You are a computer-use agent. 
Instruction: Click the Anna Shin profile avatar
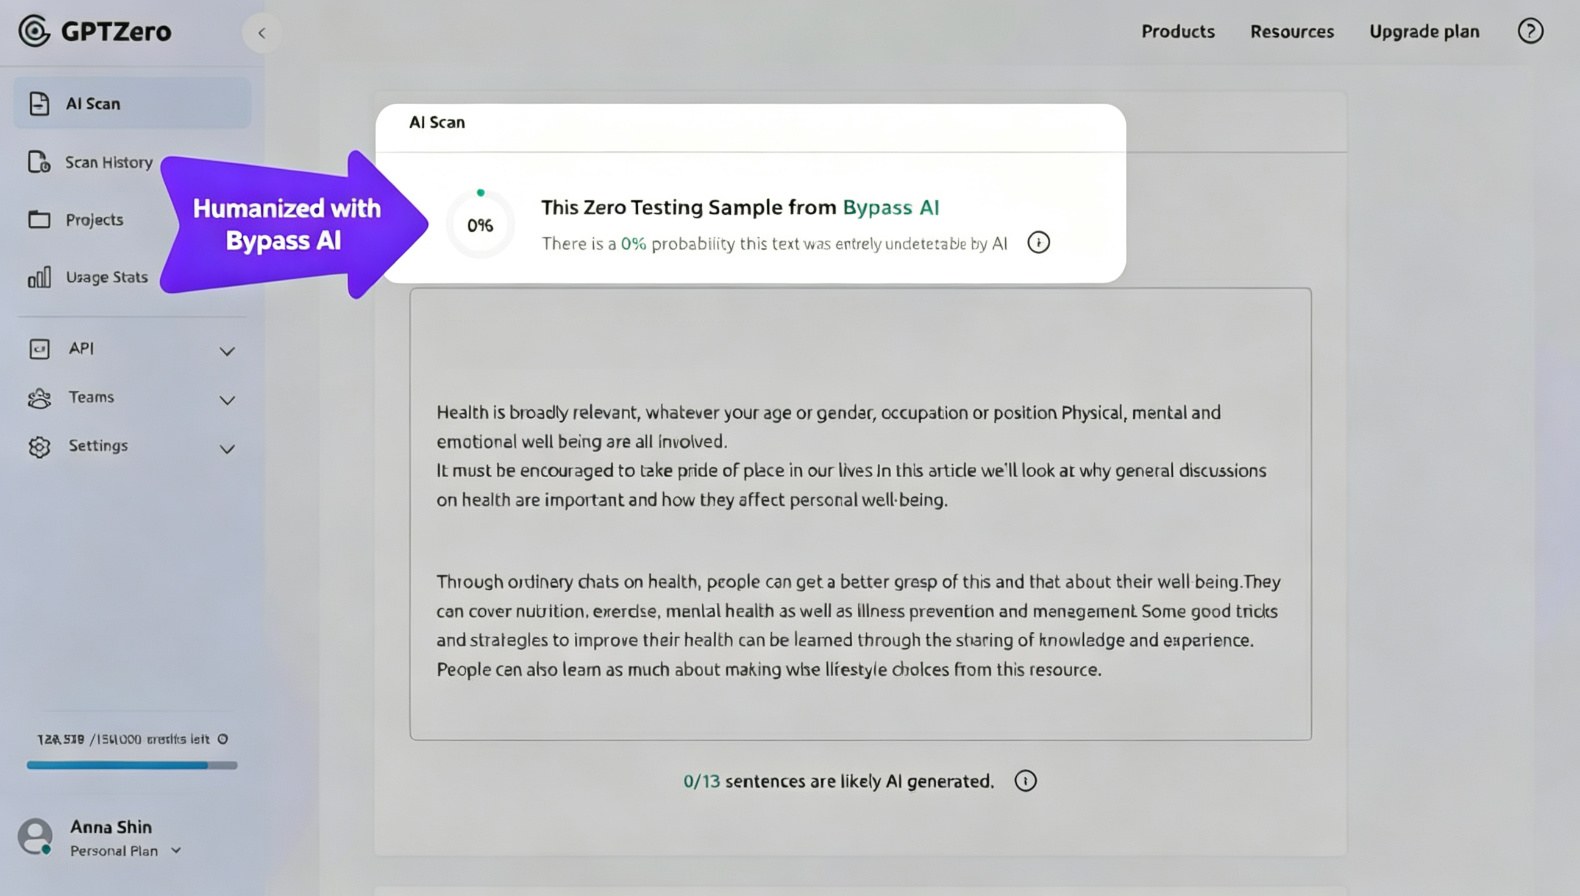pyautogui.click(x=35, y=836)
